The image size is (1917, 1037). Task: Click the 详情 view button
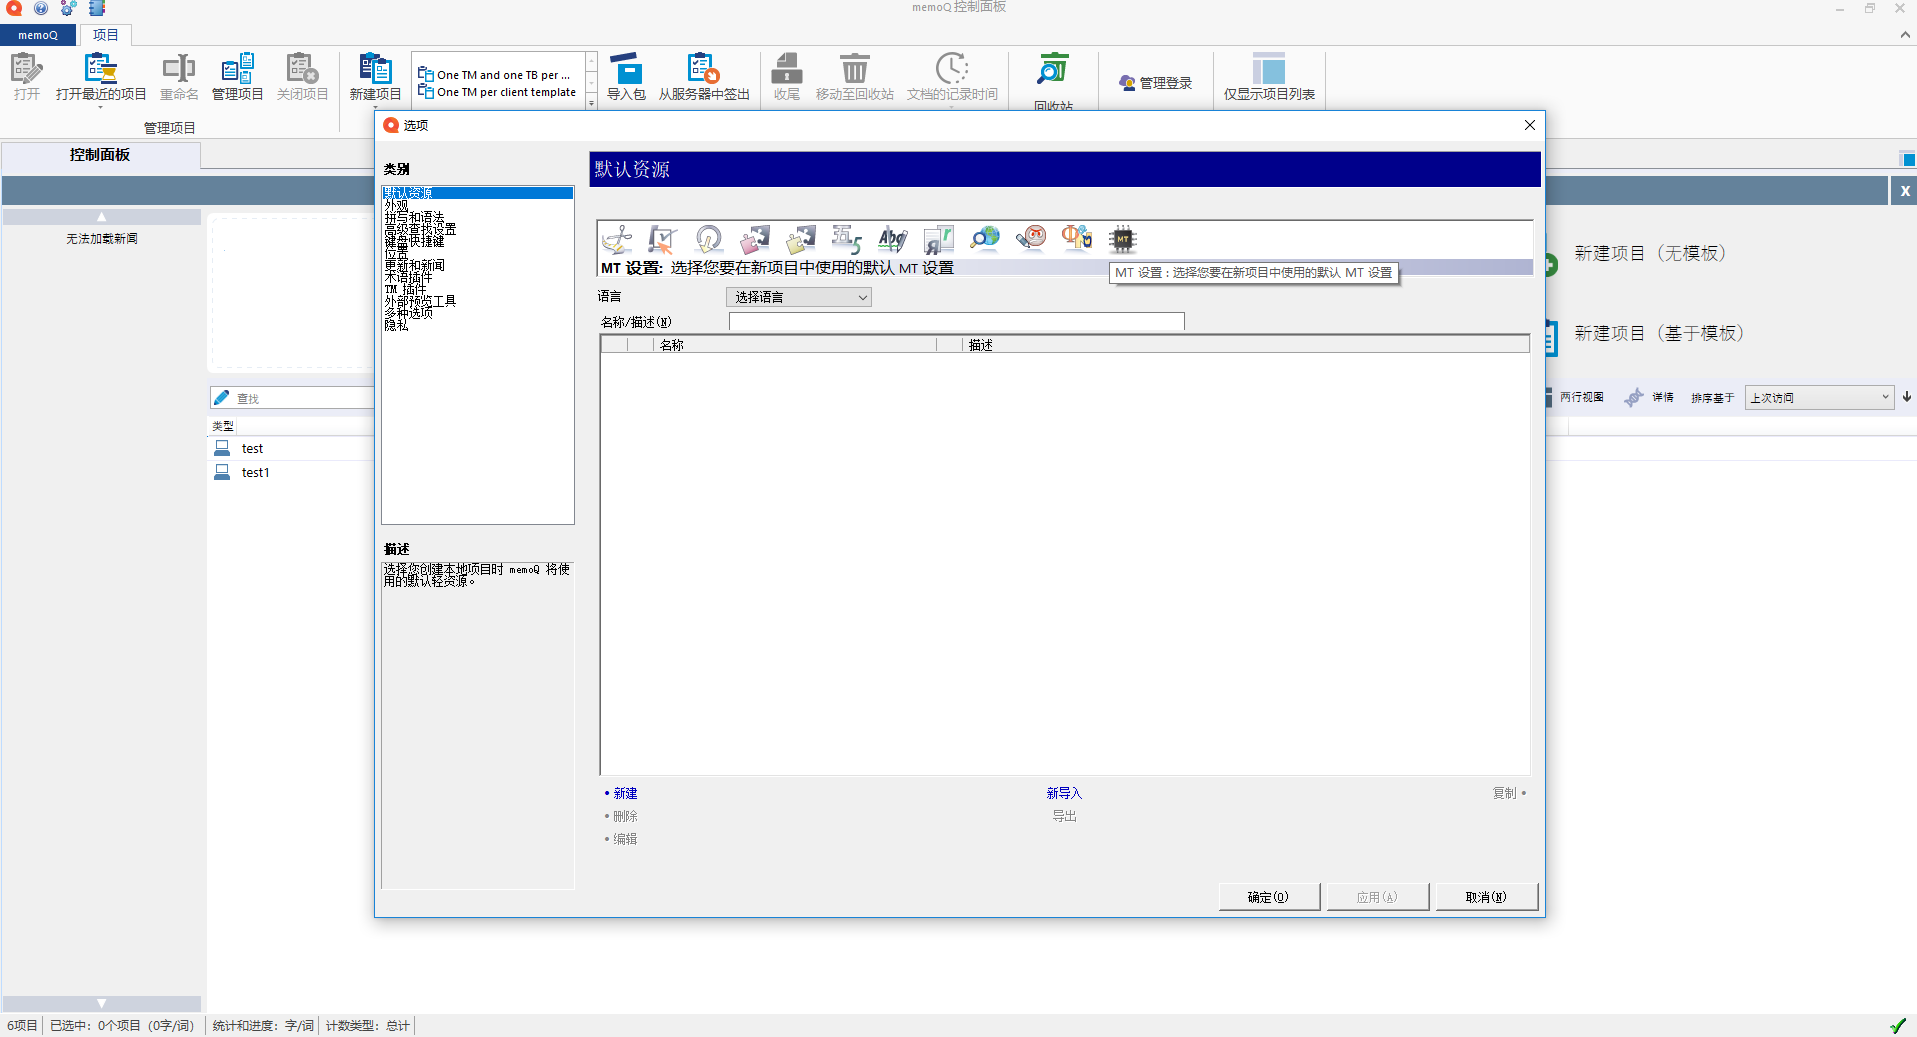1650,397
